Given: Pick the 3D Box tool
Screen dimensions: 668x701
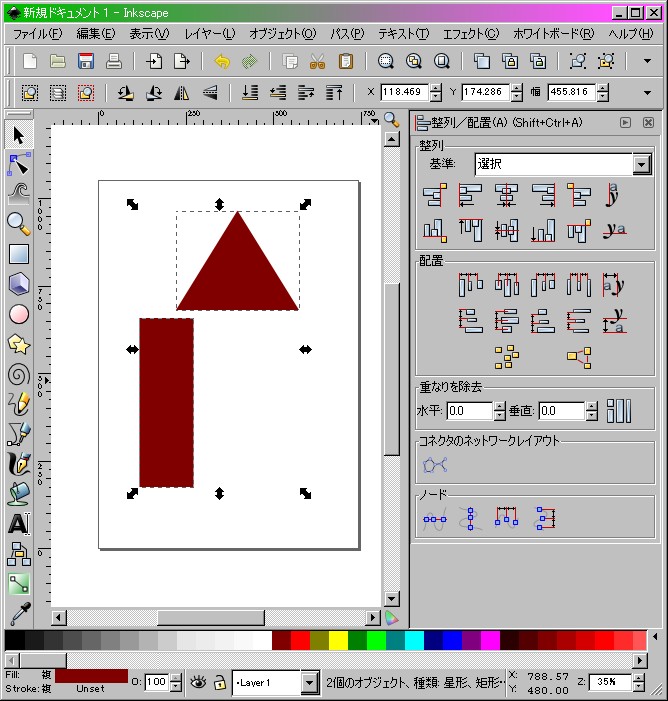Looking at the screenshot, I should point(19,284).
